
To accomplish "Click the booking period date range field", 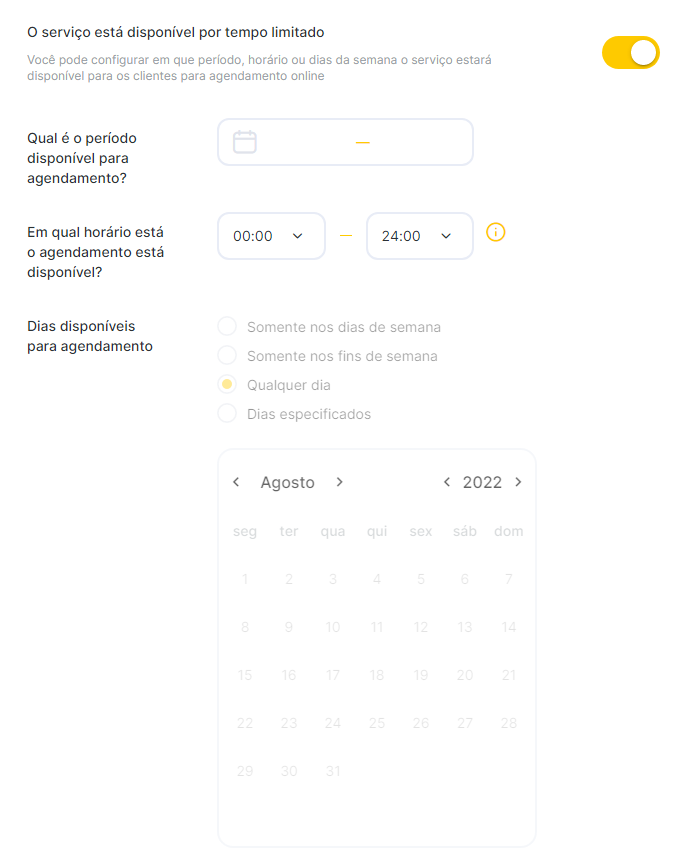I will (x=345, y=142).
